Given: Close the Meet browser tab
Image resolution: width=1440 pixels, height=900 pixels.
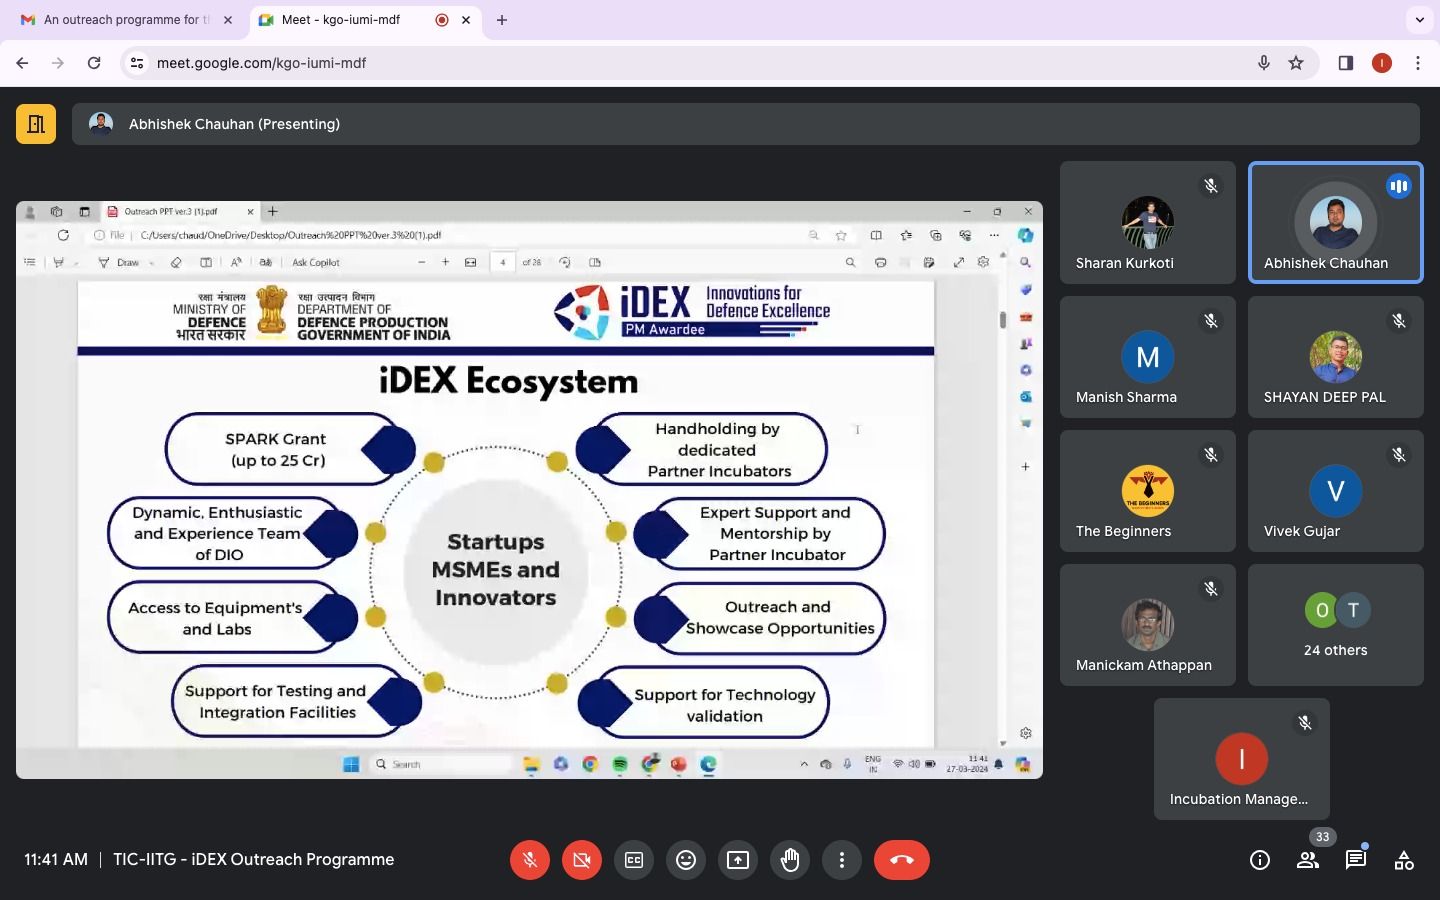Looking at the screenshot, I should (466, 20).
